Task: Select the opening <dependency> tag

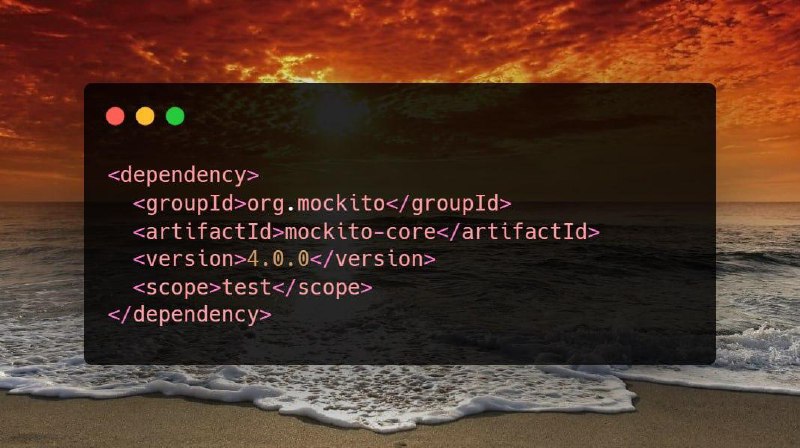Action: [x=184, y=176]
